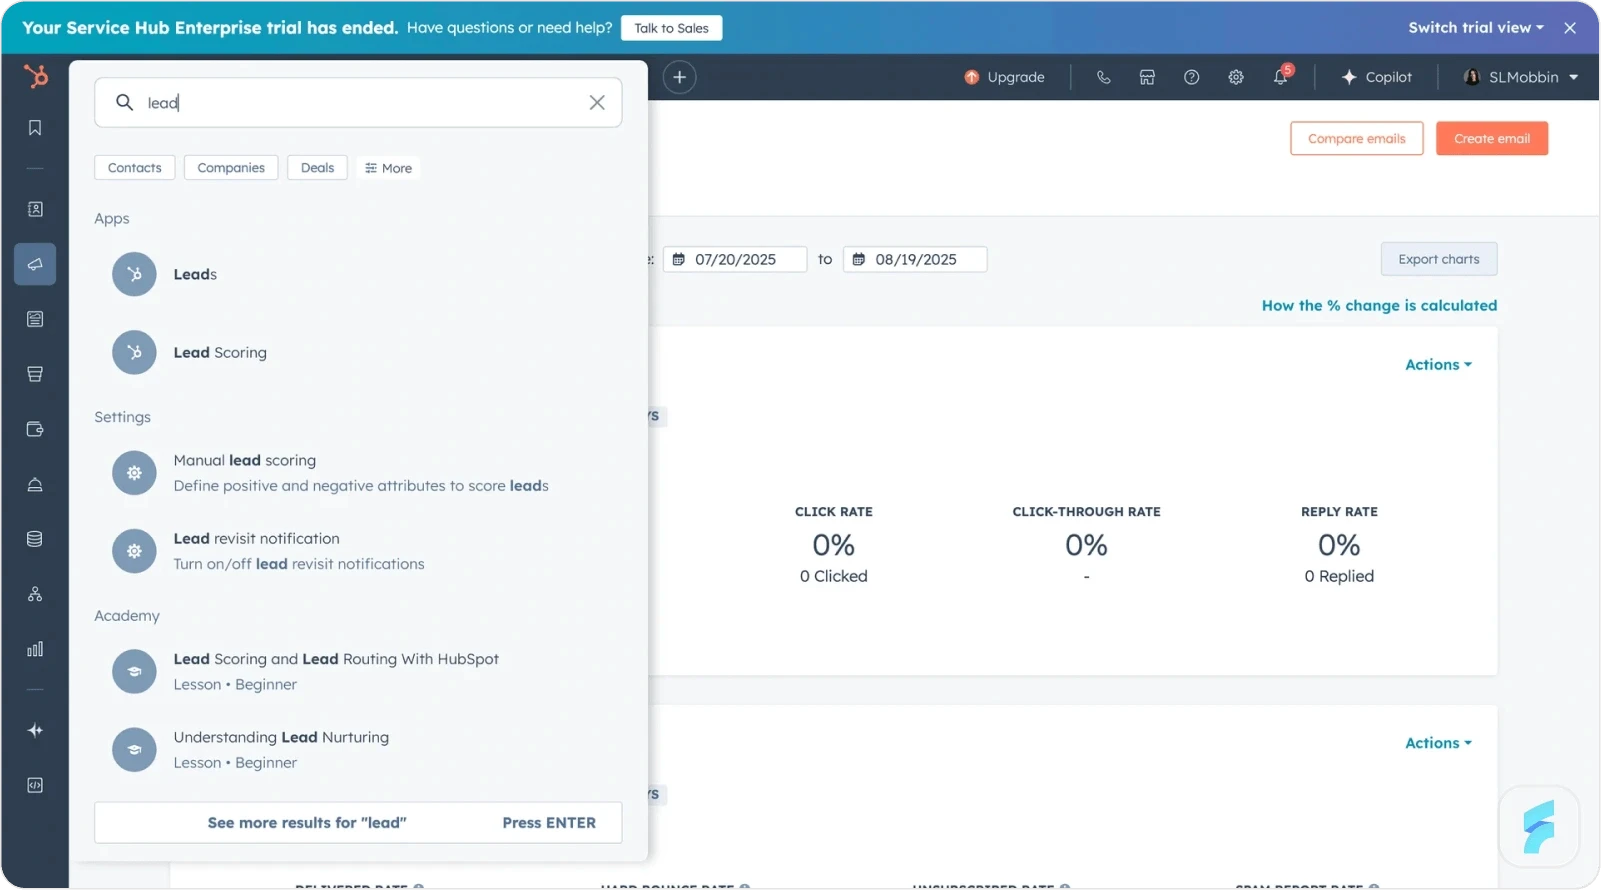Open the SLMobbin account menu

[x=1520, y=77]
